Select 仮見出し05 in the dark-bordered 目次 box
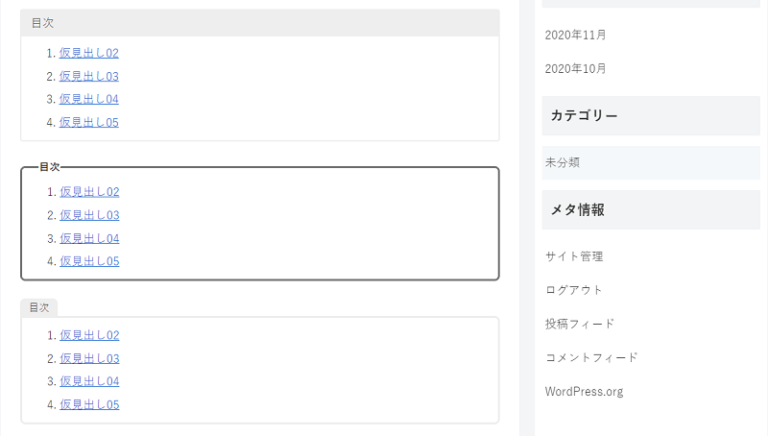768x436 pixels. (89, 261)
